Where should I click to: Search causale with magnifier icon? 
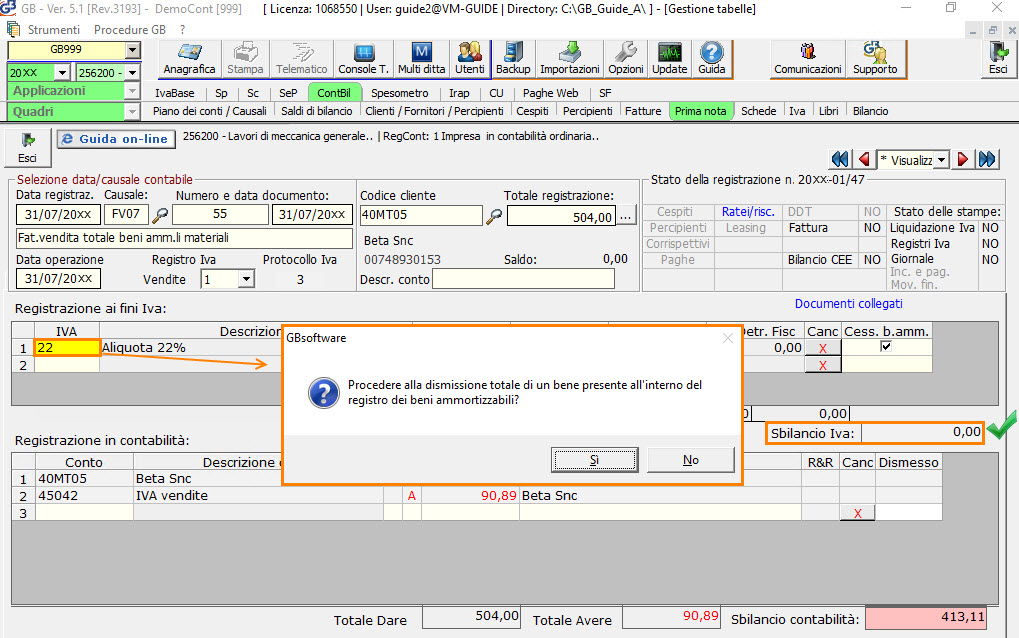click(160, 214)
